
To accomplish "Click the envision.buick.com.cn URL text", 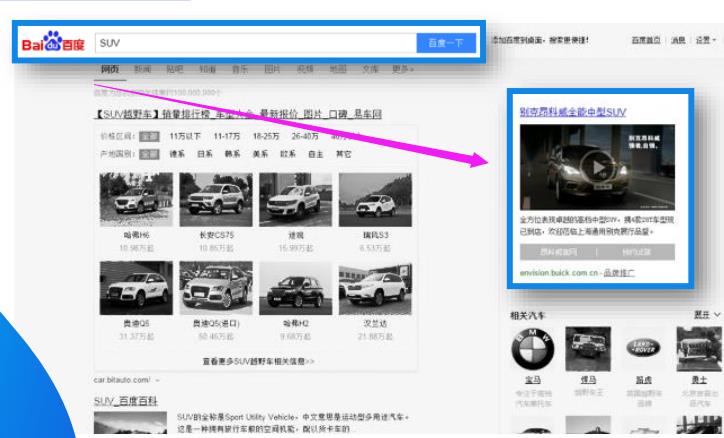I will click(x=560, y=273).
